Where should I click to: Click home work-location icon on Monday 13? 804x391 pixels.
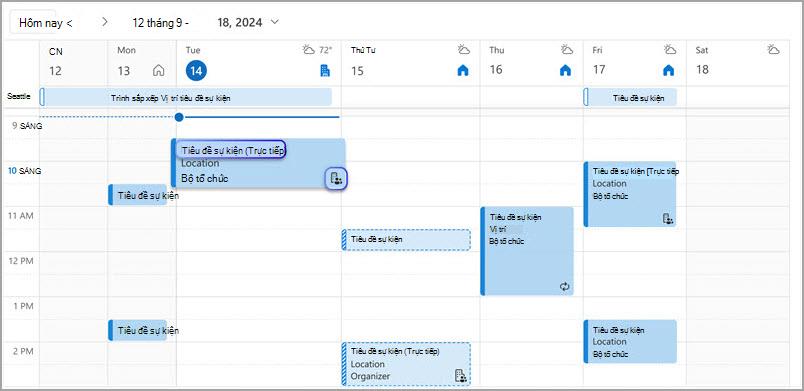159,71
